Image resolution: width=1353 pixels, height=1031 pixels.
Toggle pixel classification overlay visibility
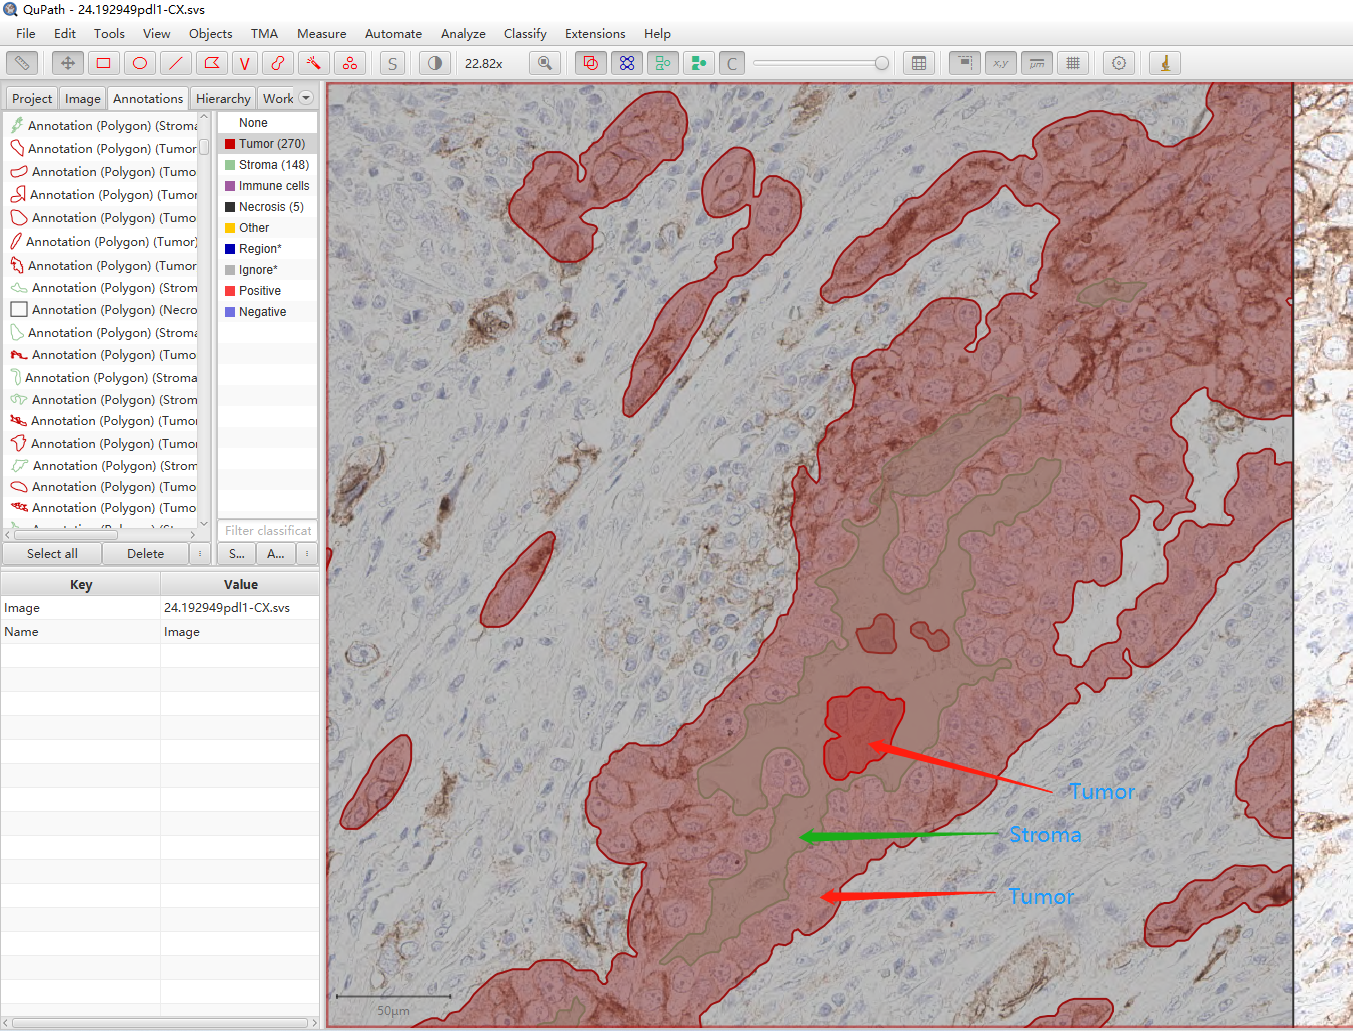coord(698,63)
